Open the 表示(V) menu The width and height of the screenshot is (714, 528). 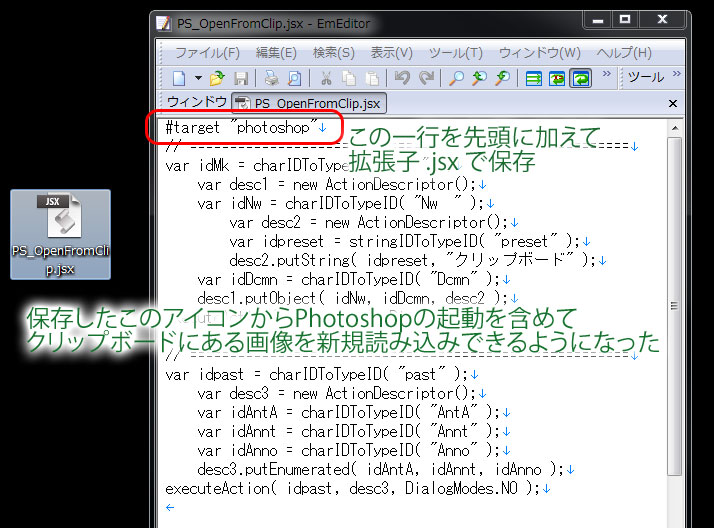tap(391, 53)
